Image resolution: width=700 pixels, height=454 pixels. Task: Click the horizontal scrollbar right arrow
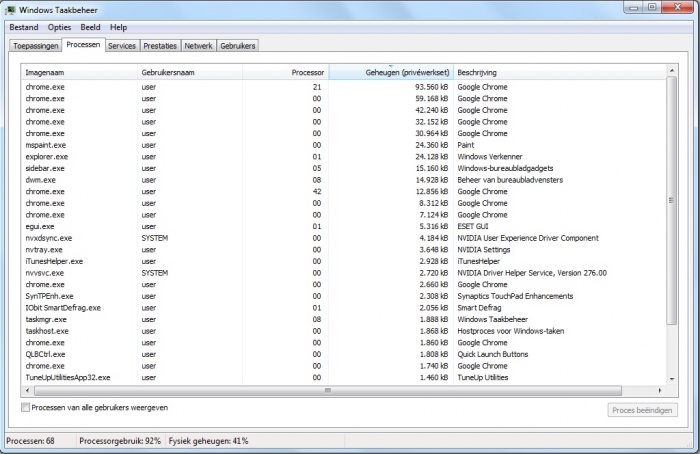[x=658, y=391]
